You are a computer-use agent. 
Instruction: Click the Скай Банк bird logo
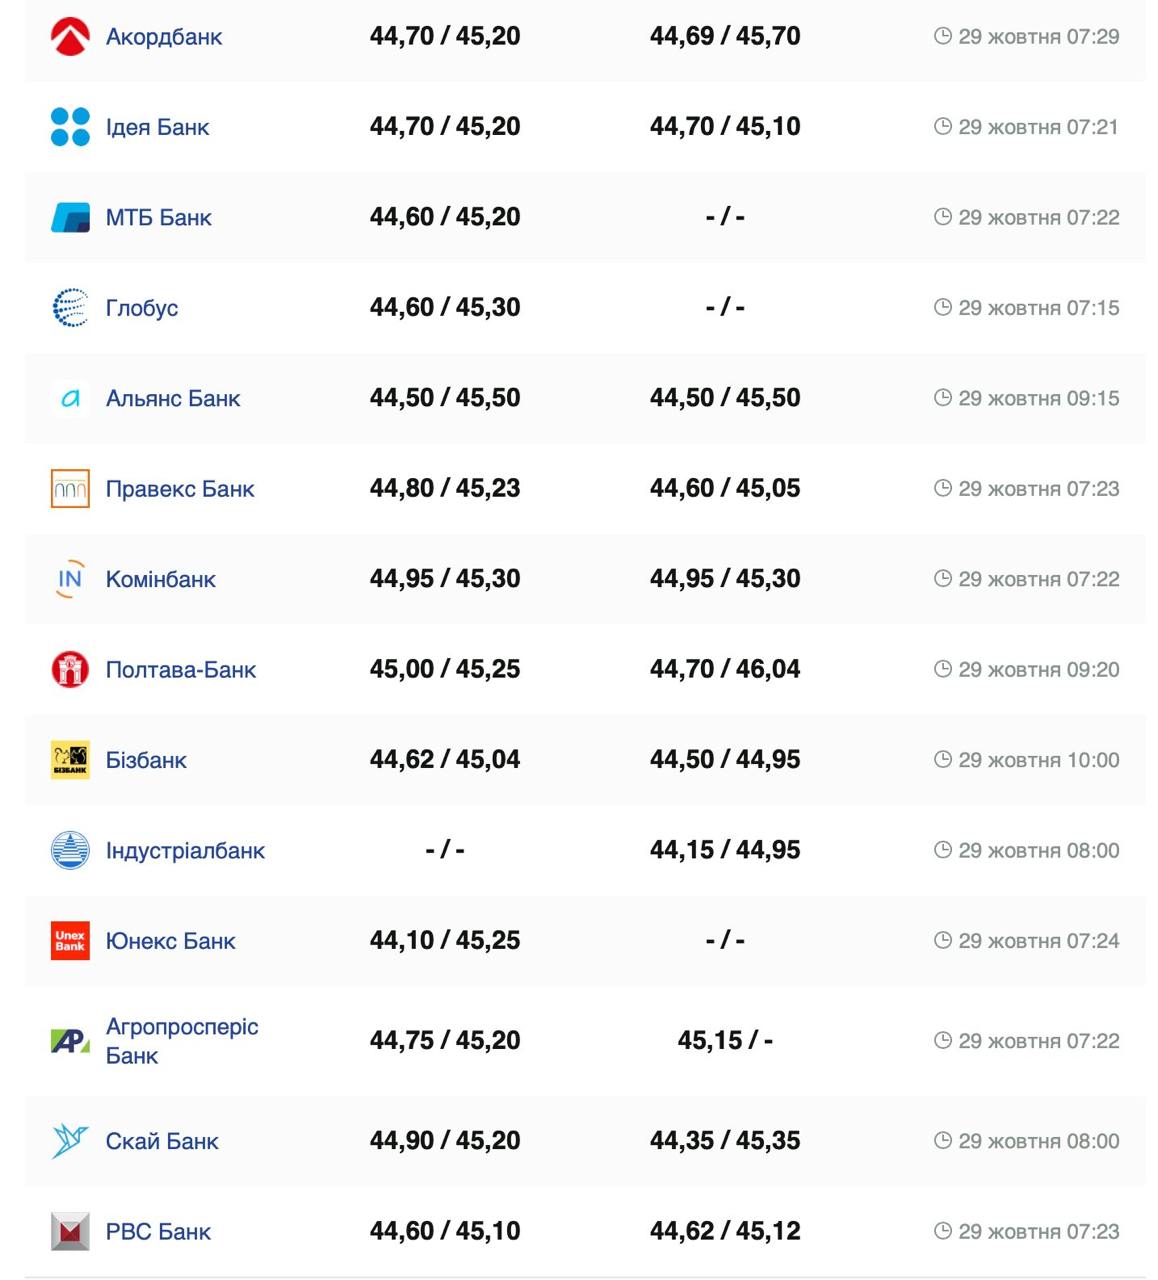coord(70,1141)
